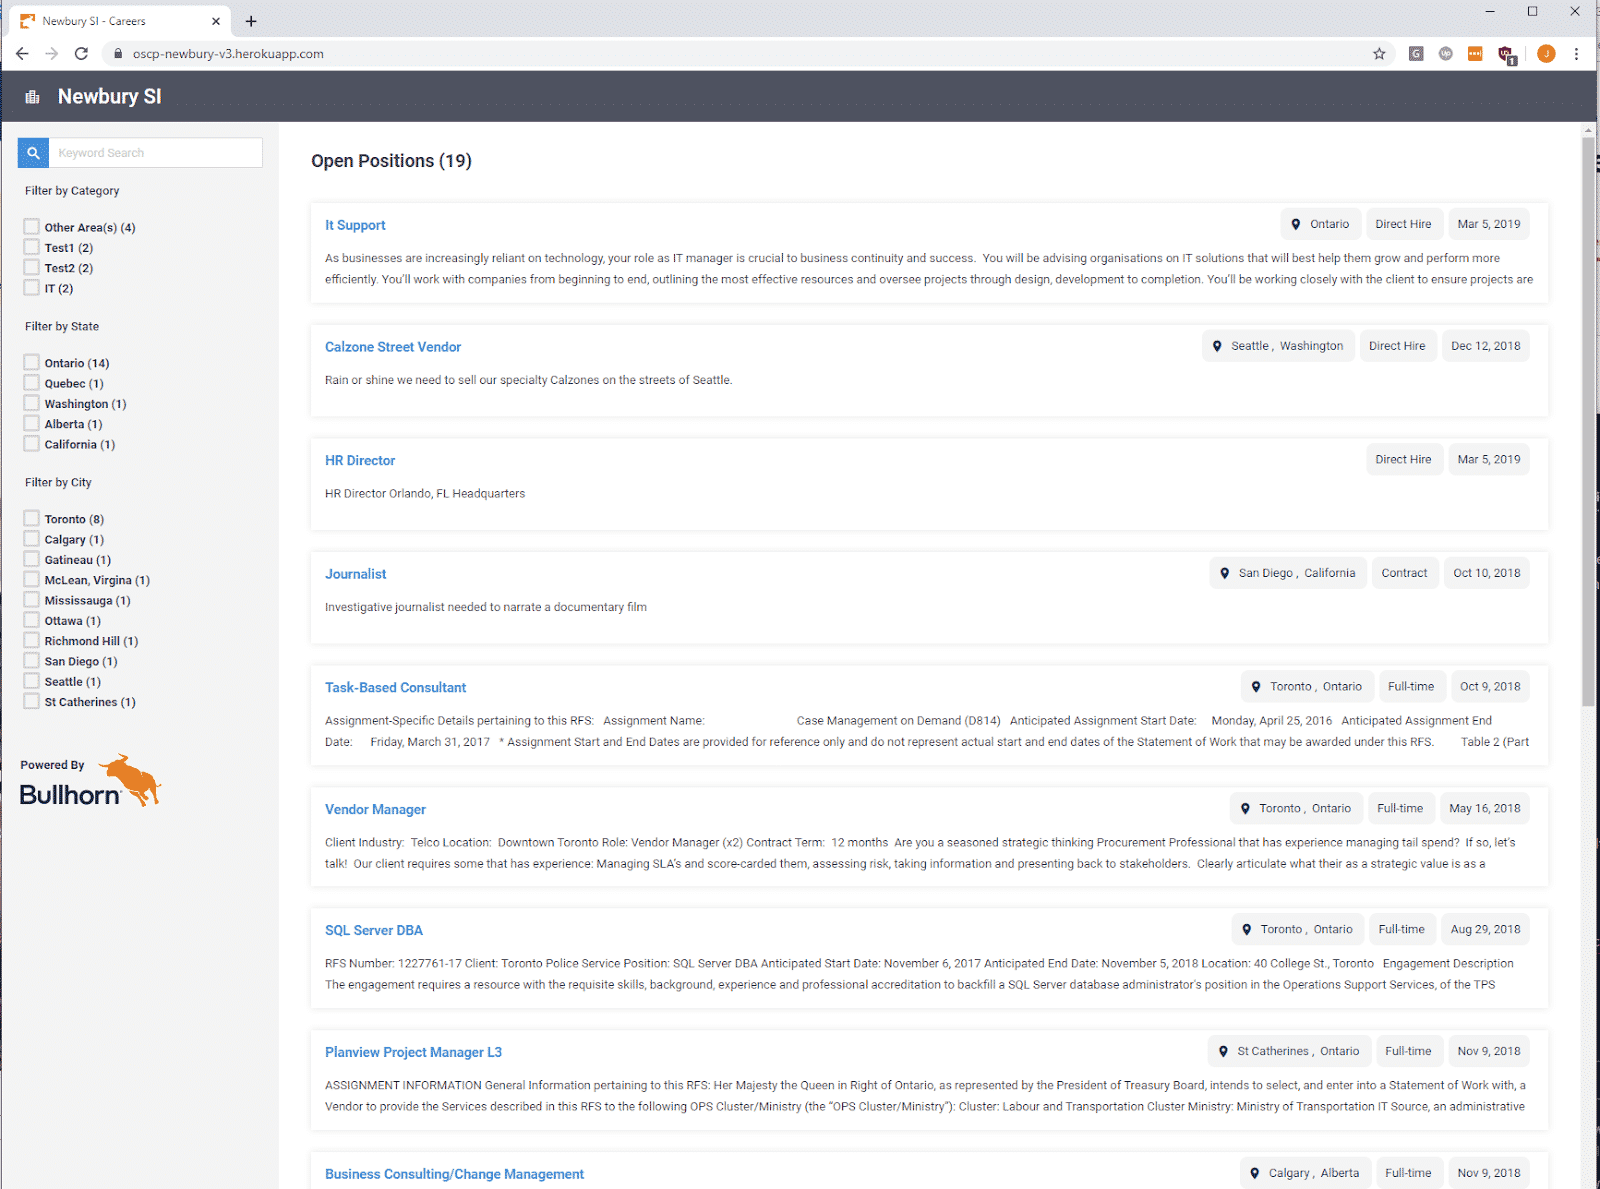Select the IT category checkbox
The width and height of the screenshot is (1600, 1189).
point(32,288)
